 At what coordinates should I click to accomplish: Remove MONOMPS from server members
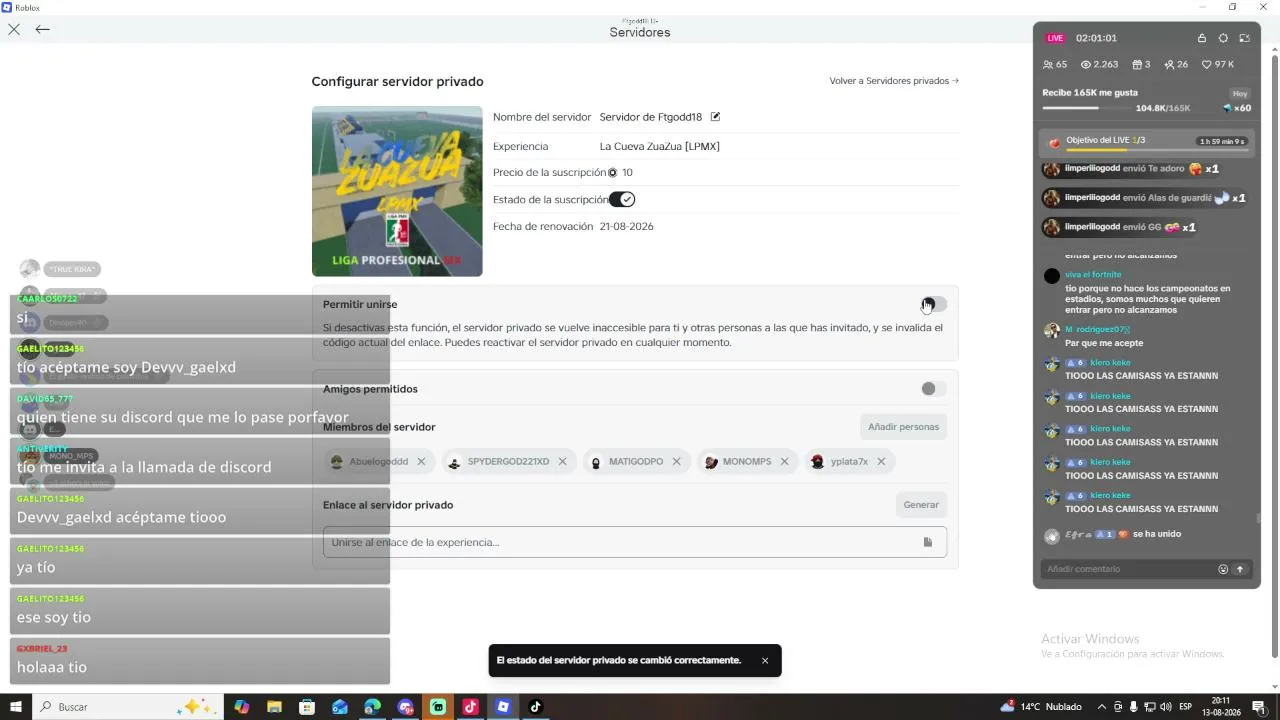tap(784, 461)
